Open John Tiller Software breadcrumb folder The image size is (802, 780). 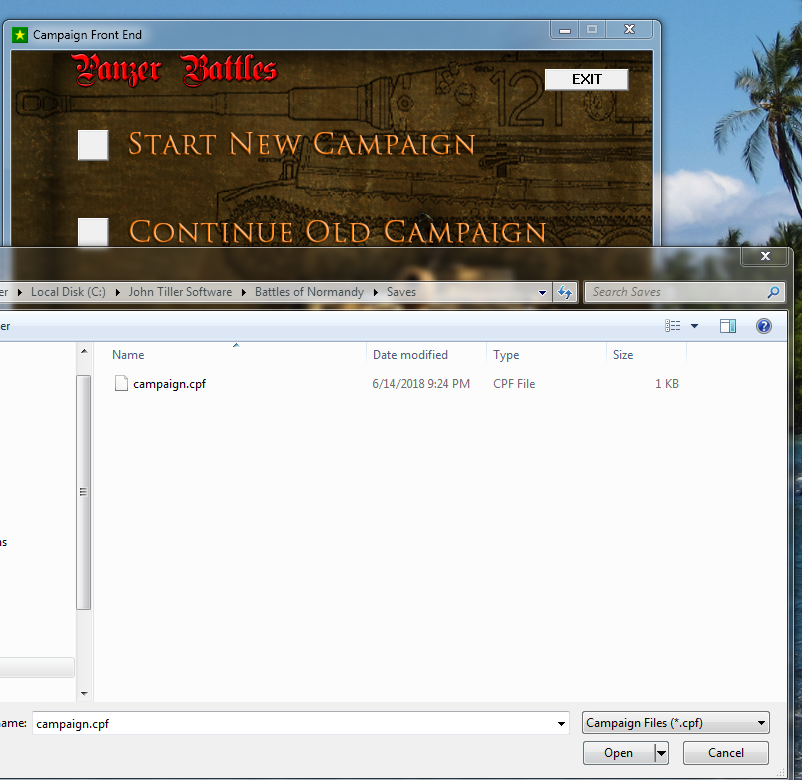(180, 292)
